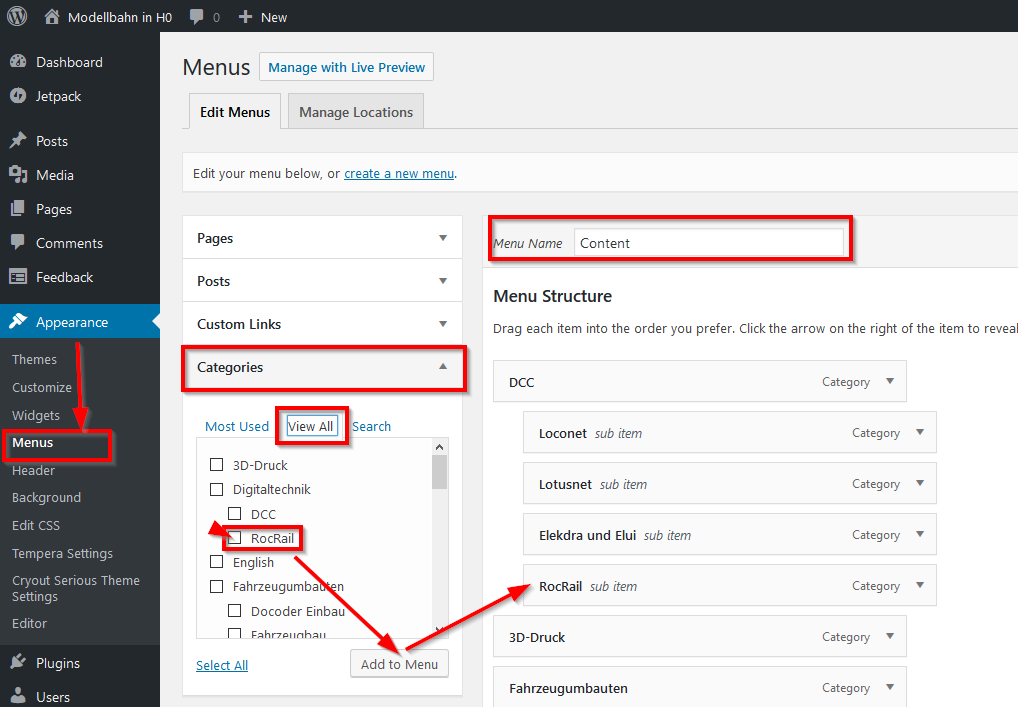Click the Select All link

(x=222, y=665)
